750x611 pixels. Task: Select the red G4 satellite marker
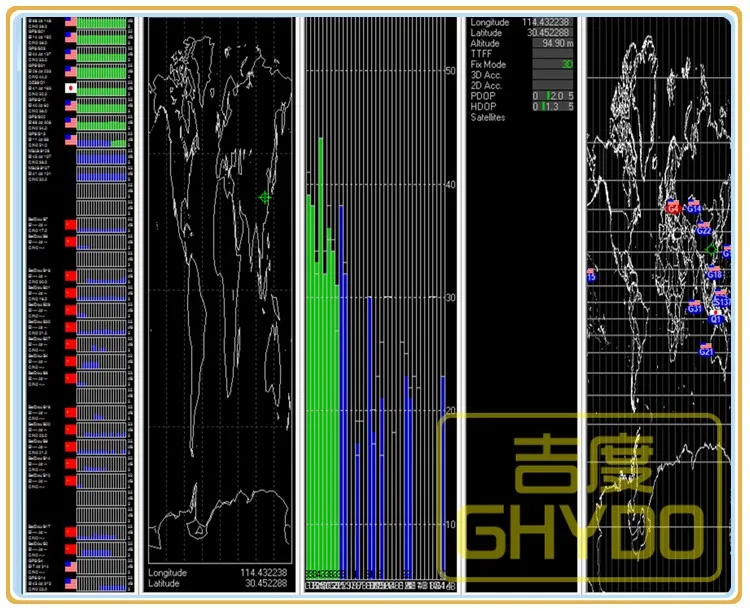[673, 208]
